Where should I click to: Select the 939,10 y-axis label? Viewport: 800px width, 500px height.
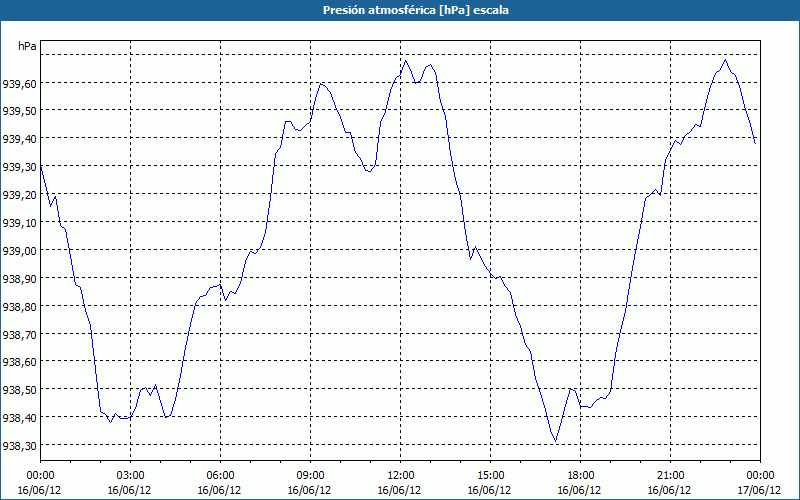(19, 222)
